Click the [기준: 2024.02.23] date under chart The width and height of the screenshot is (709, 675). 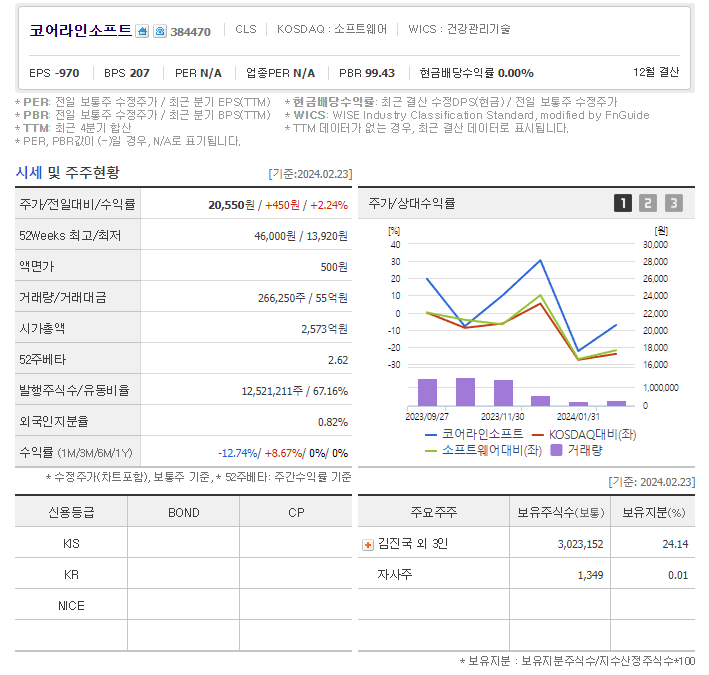pos(652,482)
